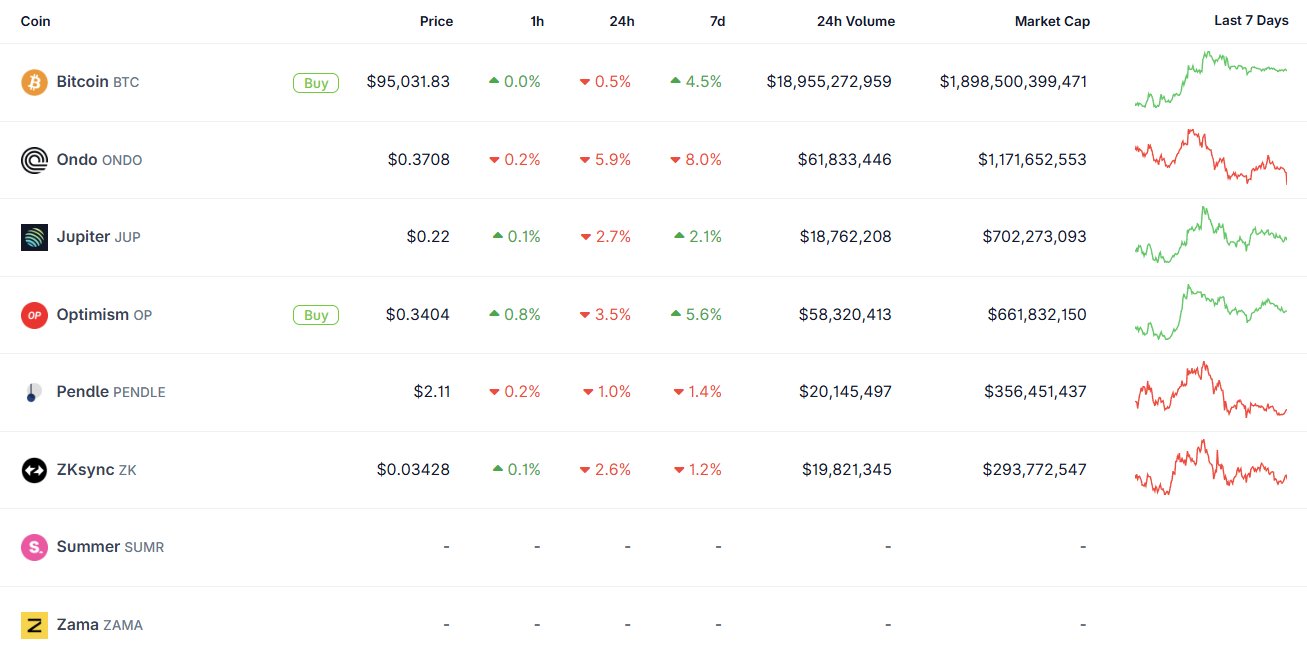Viewport: 1307px width, 655px height.
Task: Click the Summer coin logo icon
Action: [x=34, y=547]
